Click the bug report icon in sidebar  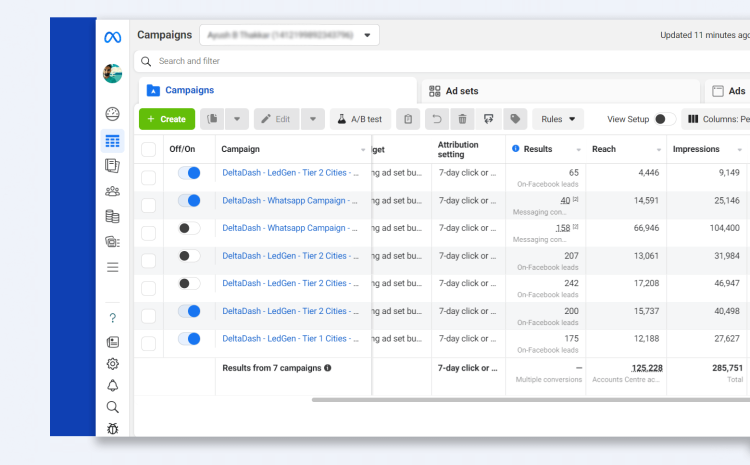click(112, 429)
